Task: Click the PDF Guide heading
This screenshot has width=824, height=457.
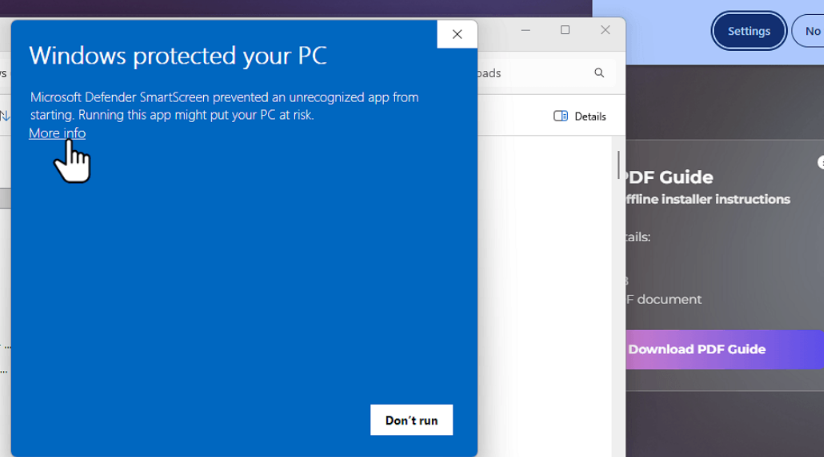Action: point(667,177)
